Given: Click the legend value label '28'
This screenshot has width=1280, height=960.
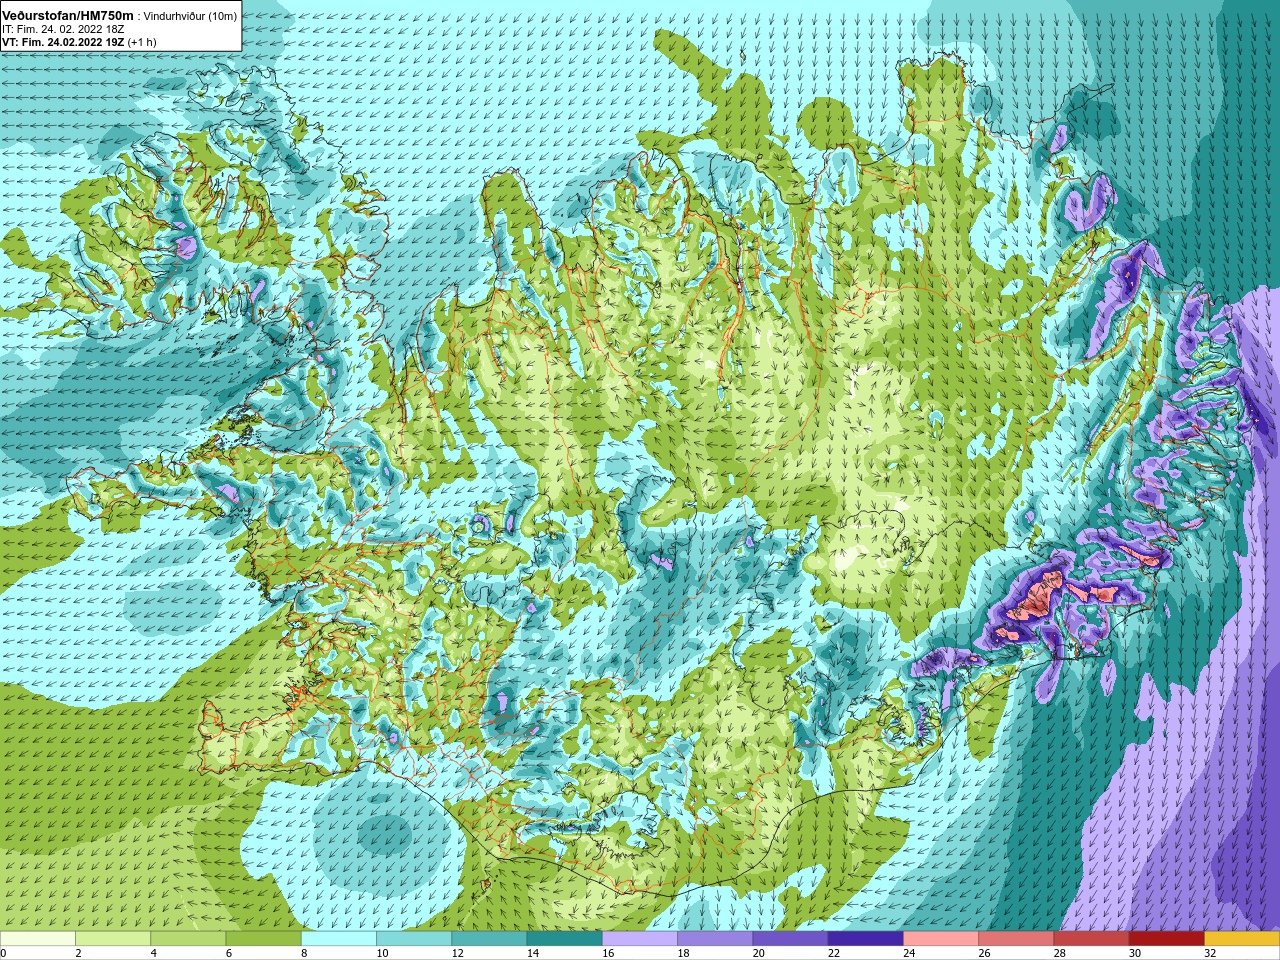Looking at the screenshot, I should (1060, 953).
